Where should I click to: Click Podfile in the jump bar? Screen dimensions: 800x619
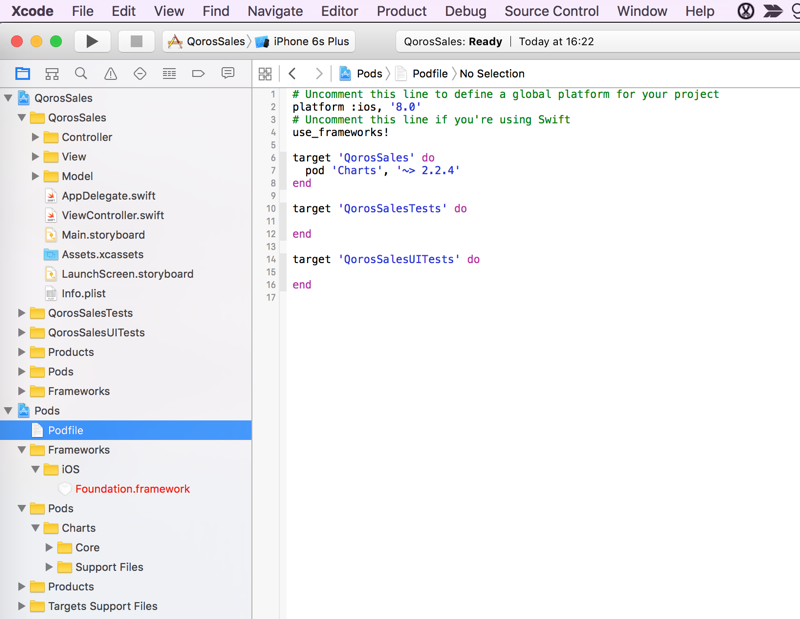coord(430,73)
